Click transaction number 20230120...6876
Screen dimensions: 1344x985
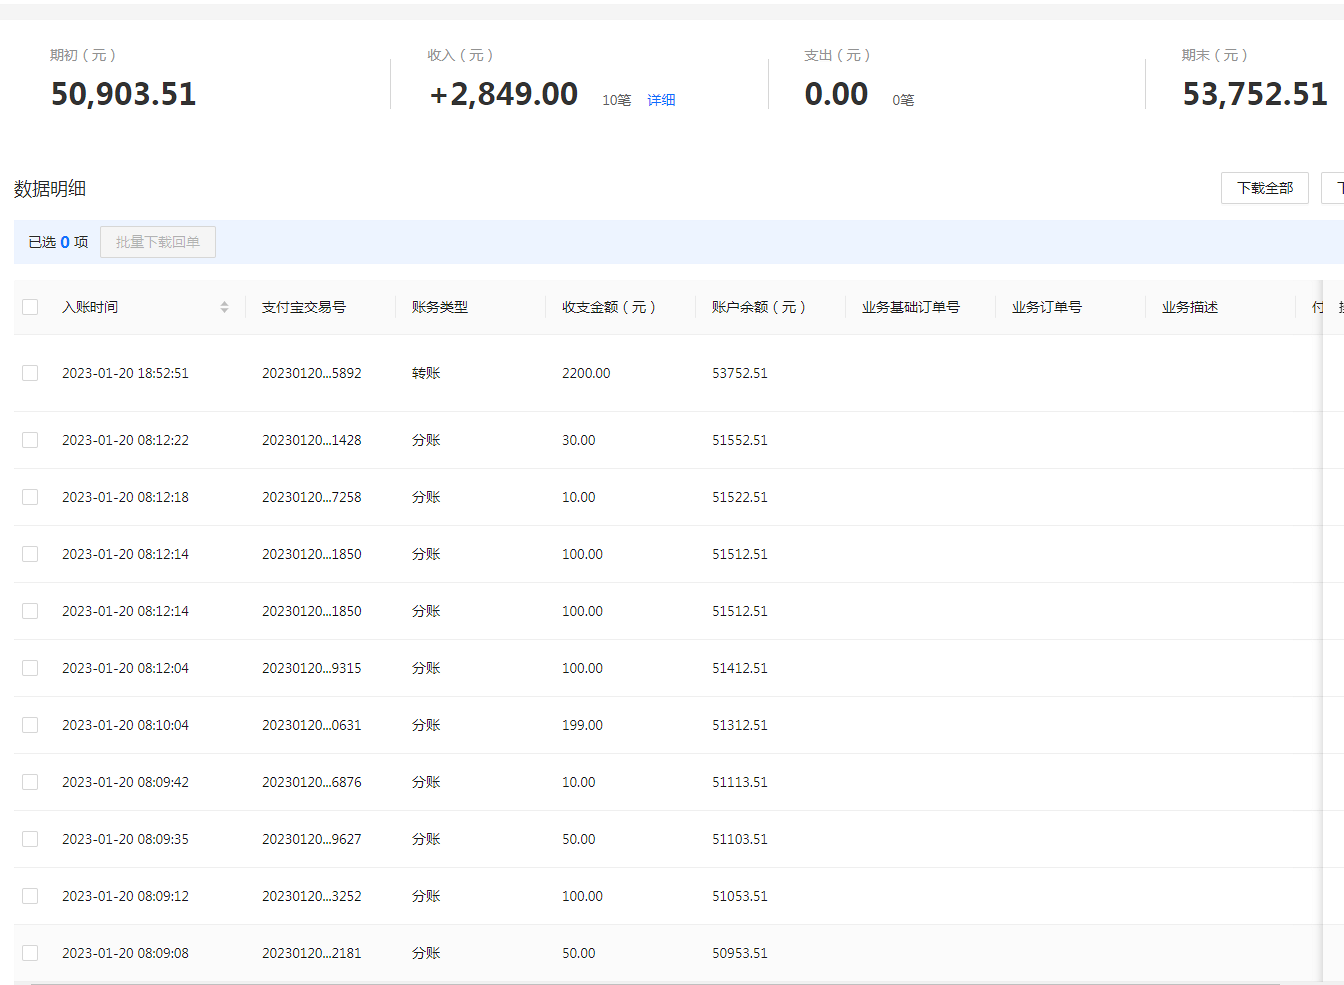pos(312,782)
